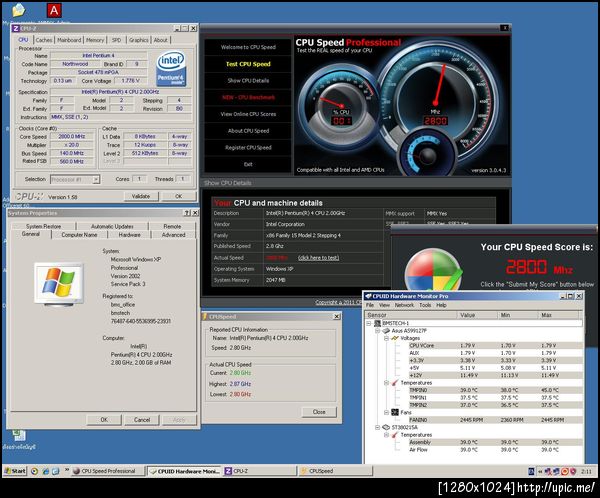
Task: Collapse the motherboard Temperatures node
Action: [386, 383]
